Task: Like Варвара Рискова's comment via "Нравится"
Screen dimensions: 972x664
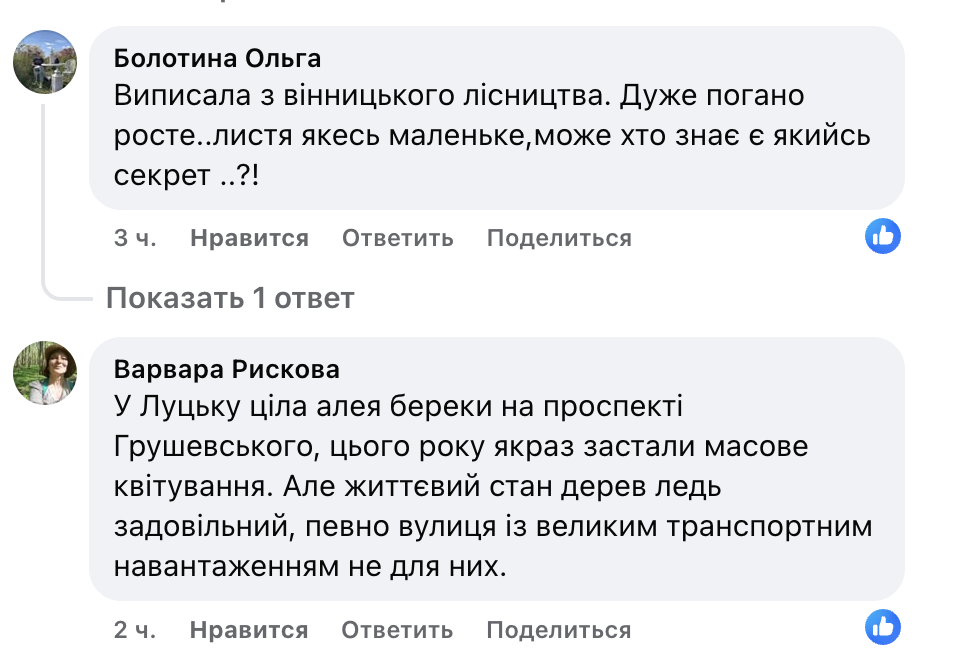Action: [x=249, y=630]
